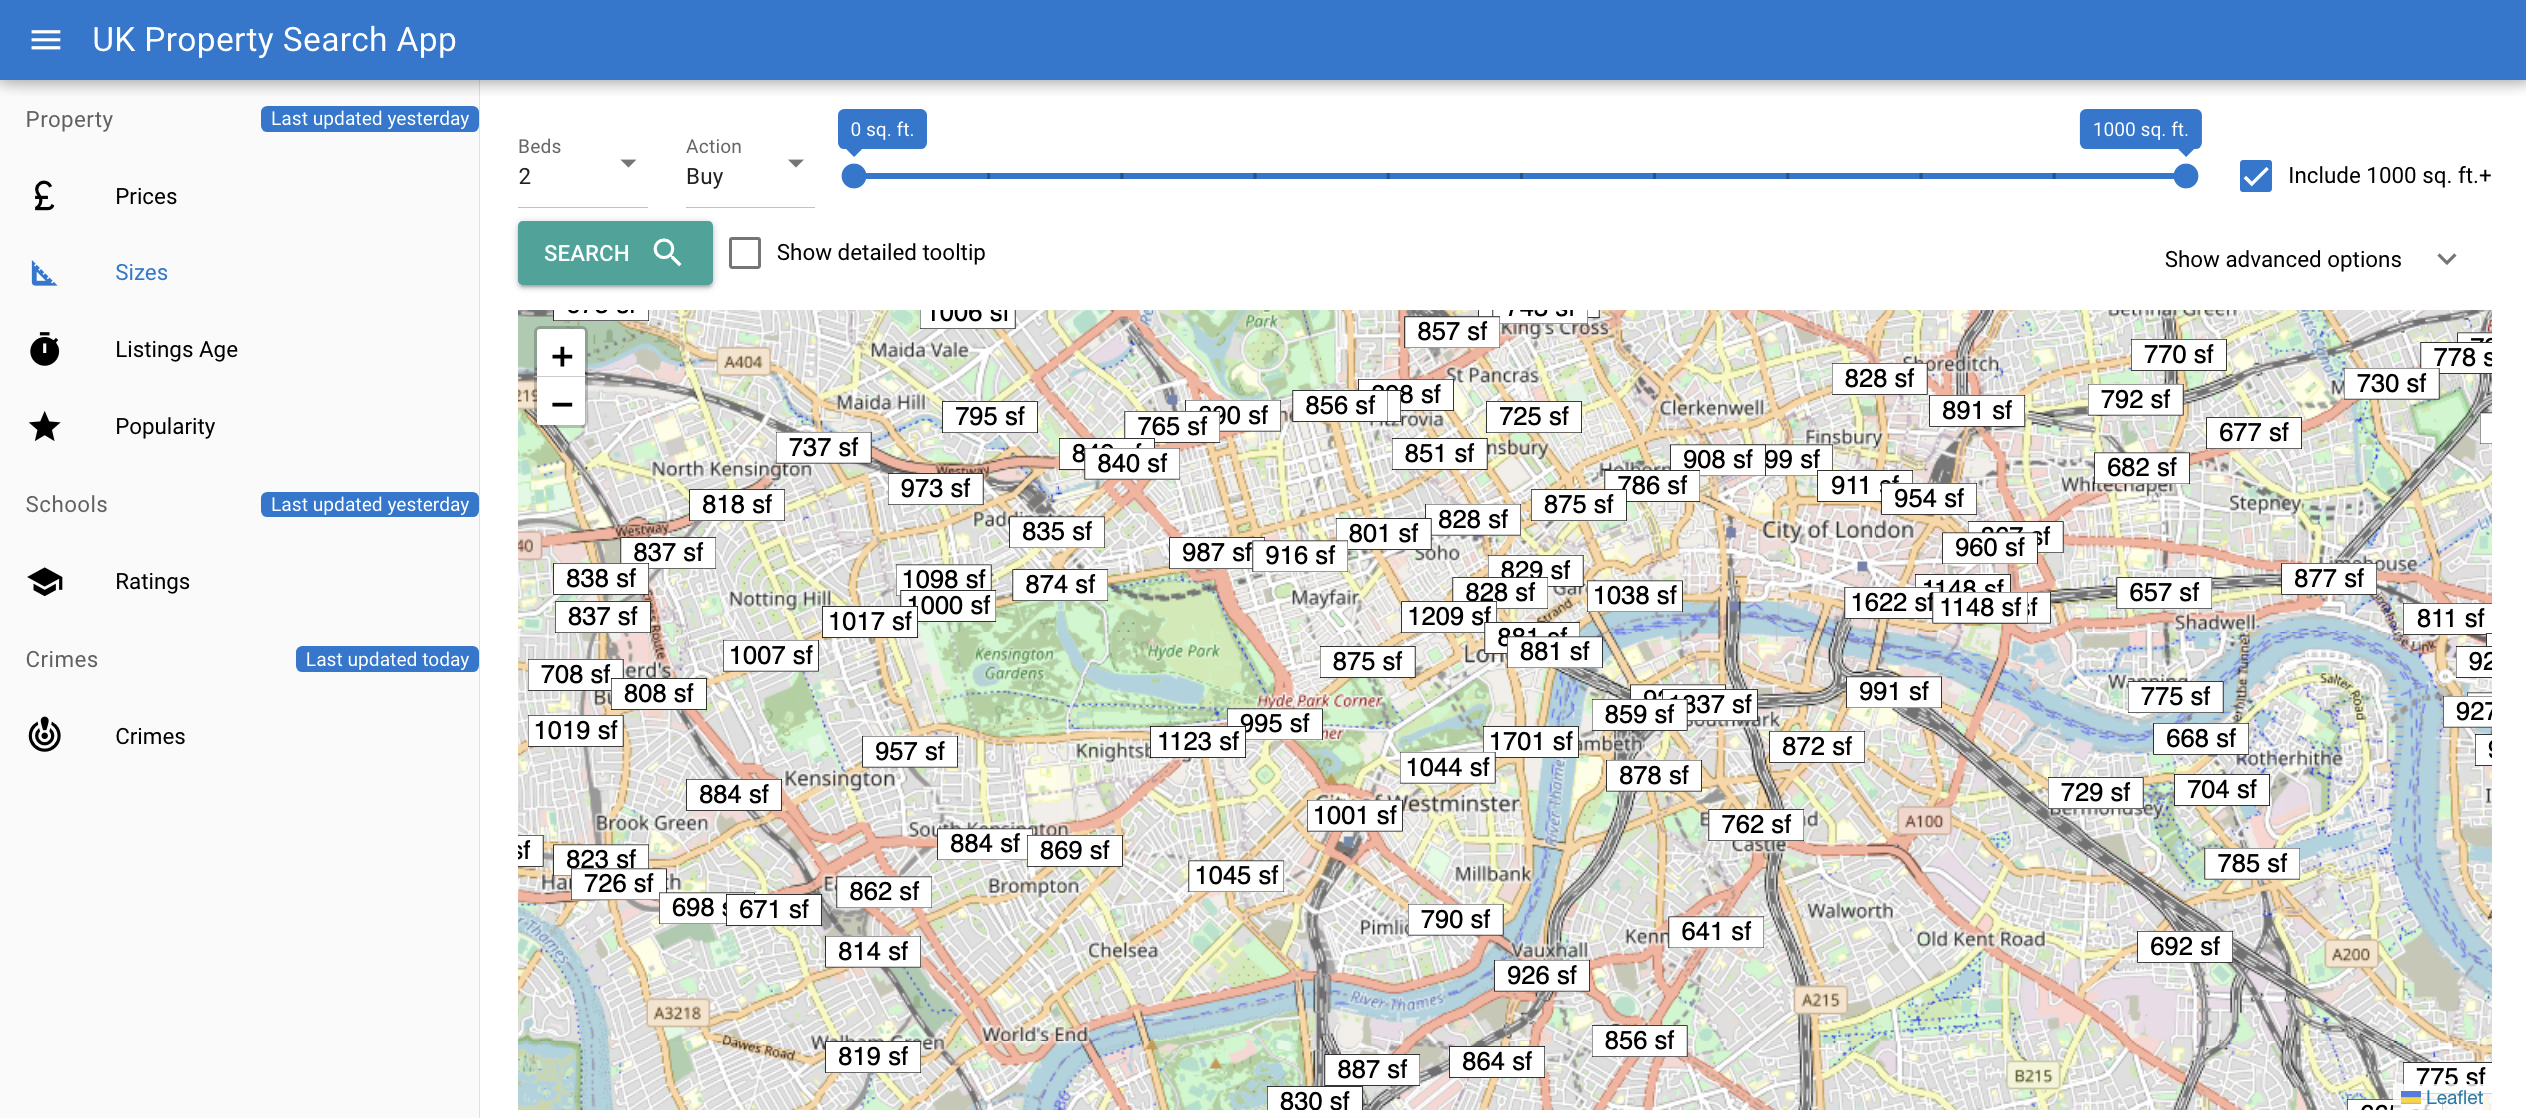Click the 1000 sq. ft. slider label

coord(2140,130)
